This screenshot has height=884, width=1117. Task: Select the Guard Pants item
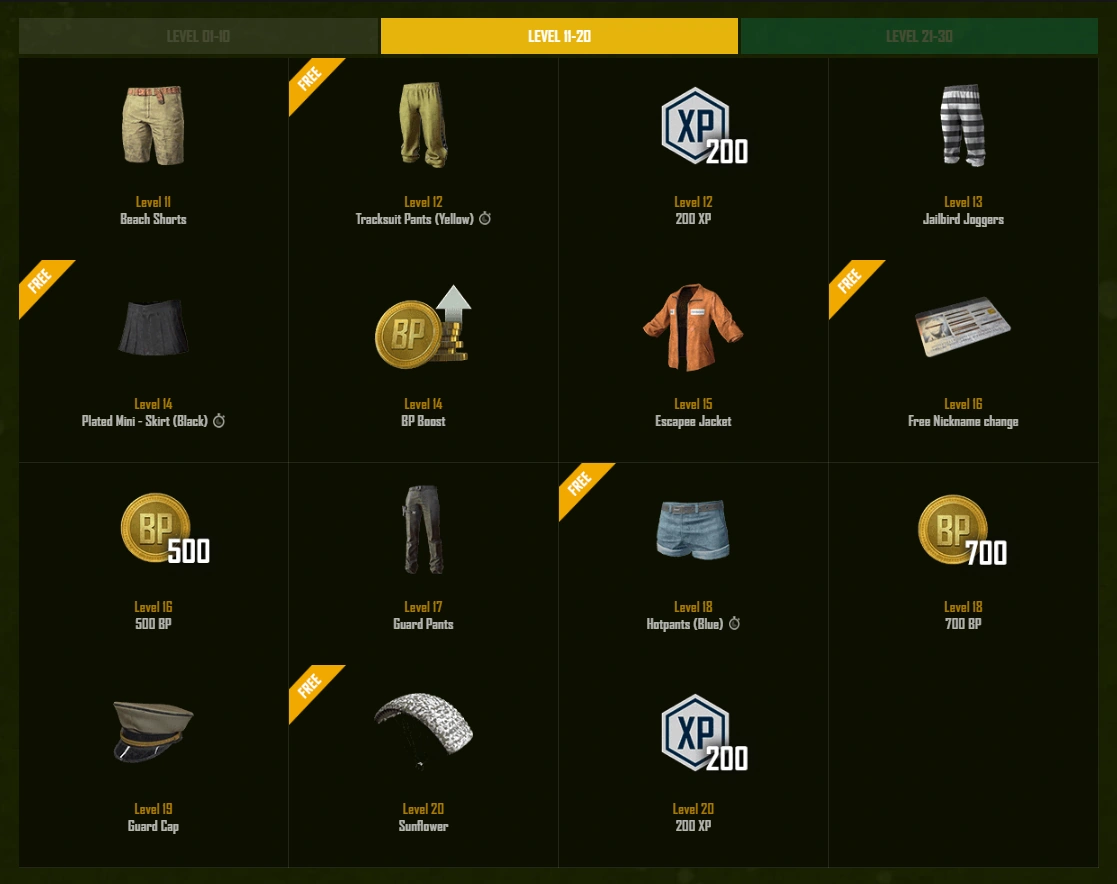(423, 529)
